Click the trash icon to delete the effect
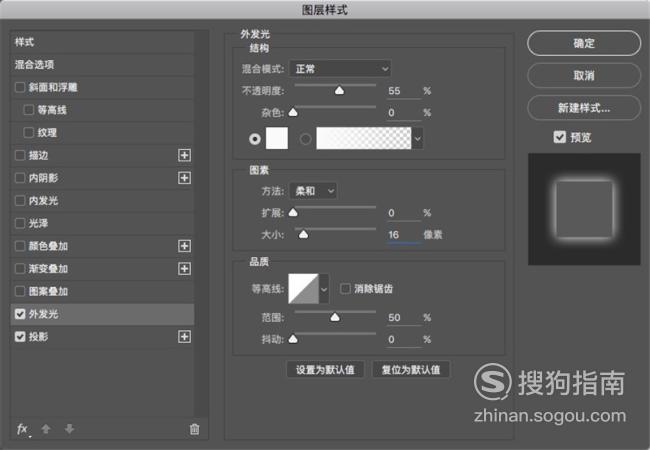The width and height of the screenshot is (650, 450). 194,429
